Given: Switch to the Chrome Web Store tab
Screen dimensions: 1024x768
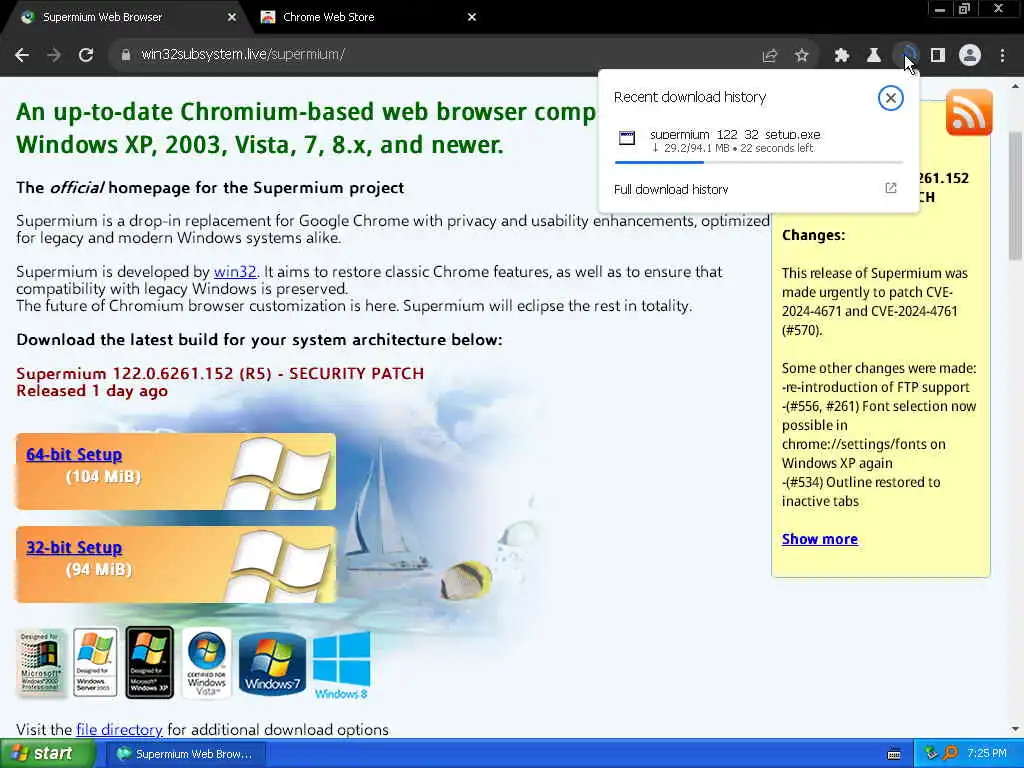Looking at the screenshot, I should click(363, 17).
